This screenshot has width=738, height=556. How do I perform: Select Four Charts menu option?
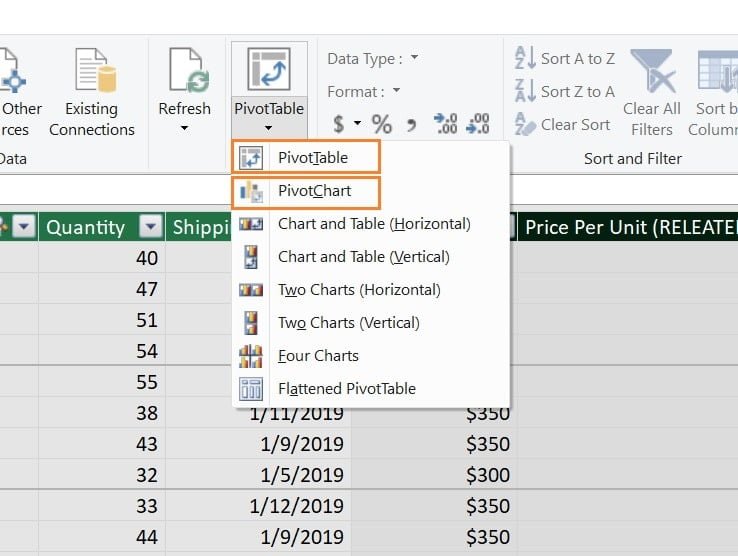pyautogui.click(x=318, y=355)
